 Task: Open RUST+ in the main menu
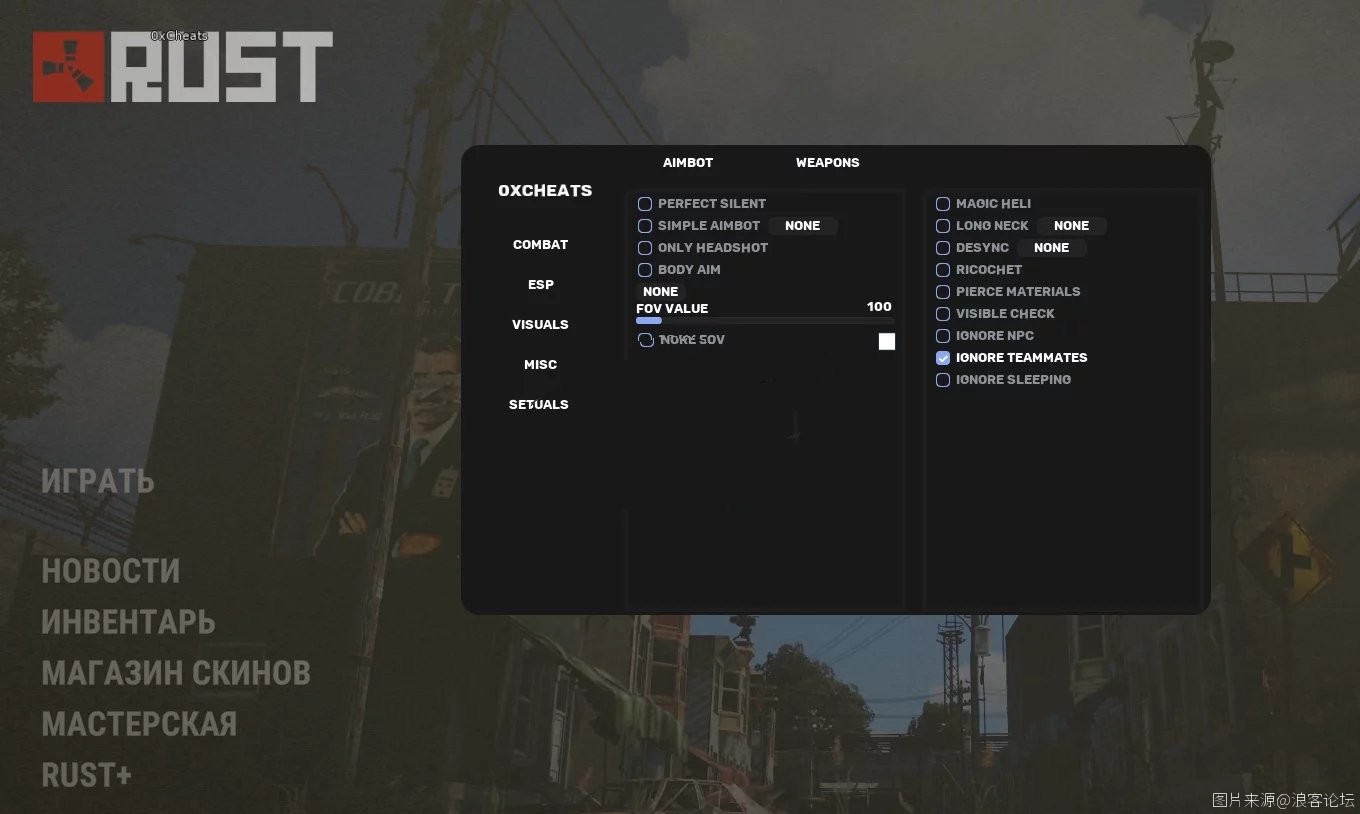(x=87, y=775)
